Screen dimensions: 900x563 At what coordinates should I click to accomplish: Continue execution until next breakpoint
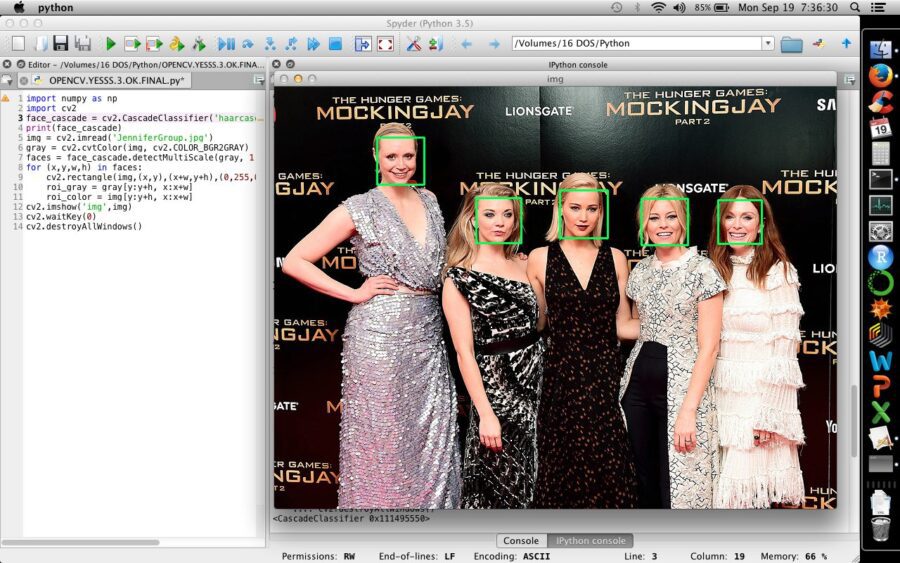[313, 44]
